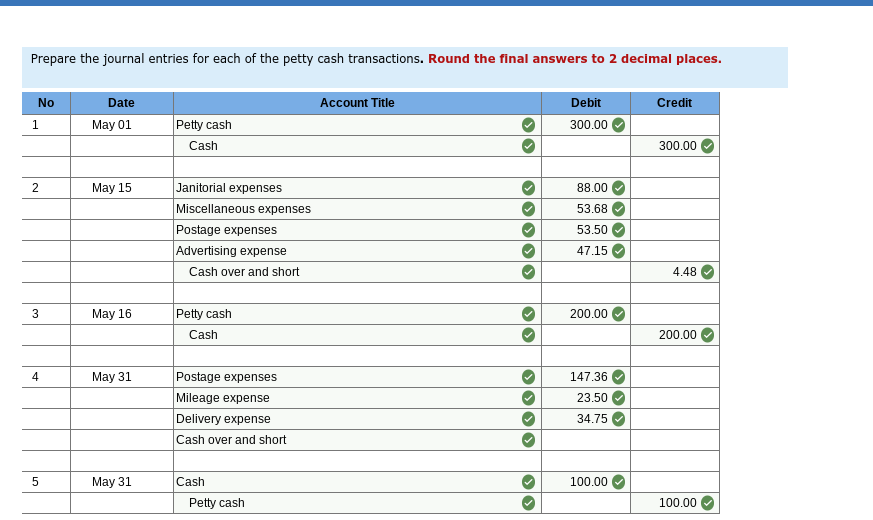Screen dimensions: 873x520
Task: Click the Cash credit line under May 16
Action: (x=357, y=335)
